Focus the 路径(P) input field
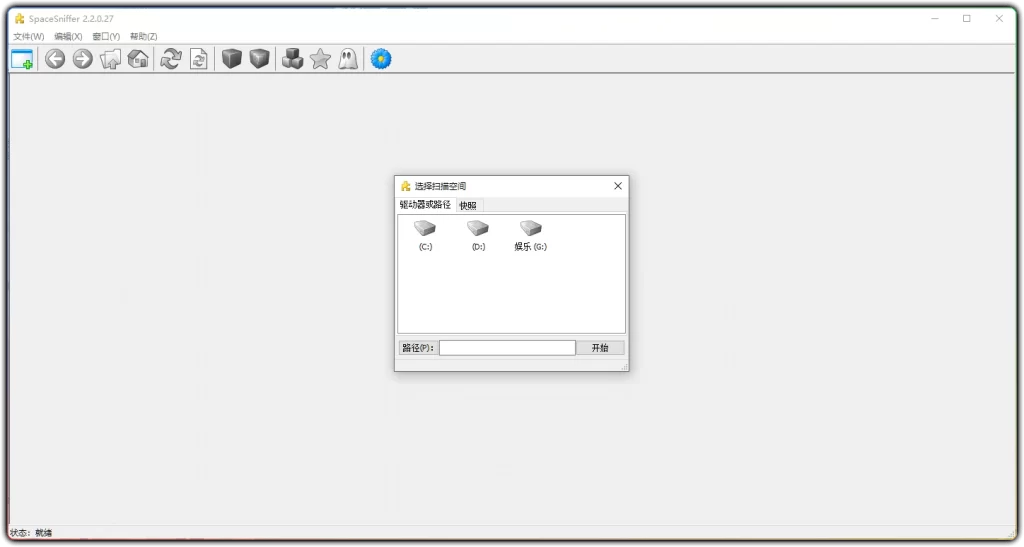 pos(507,348)
